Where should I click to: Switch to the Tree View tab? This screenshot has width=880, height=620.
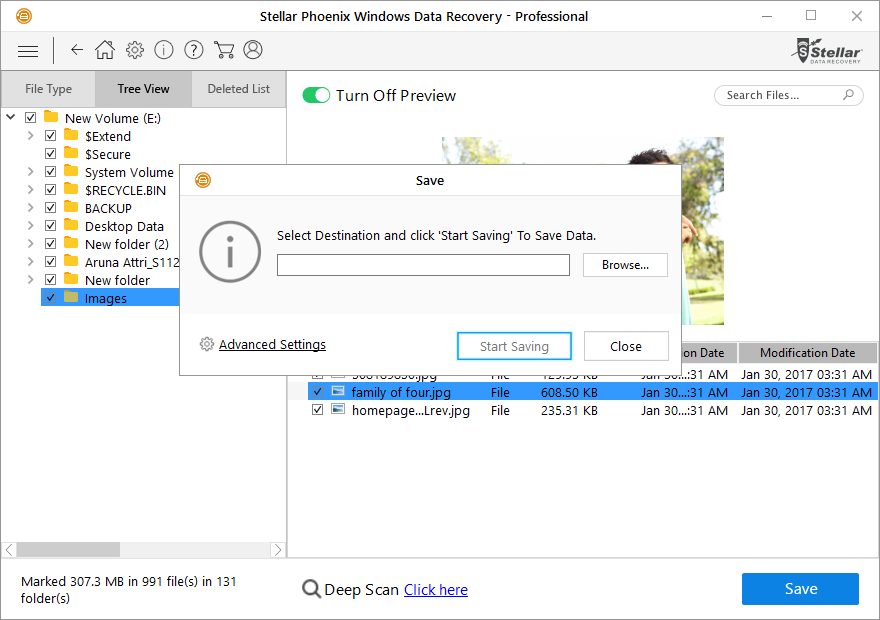pyautogui.click(x=143, y=89)
